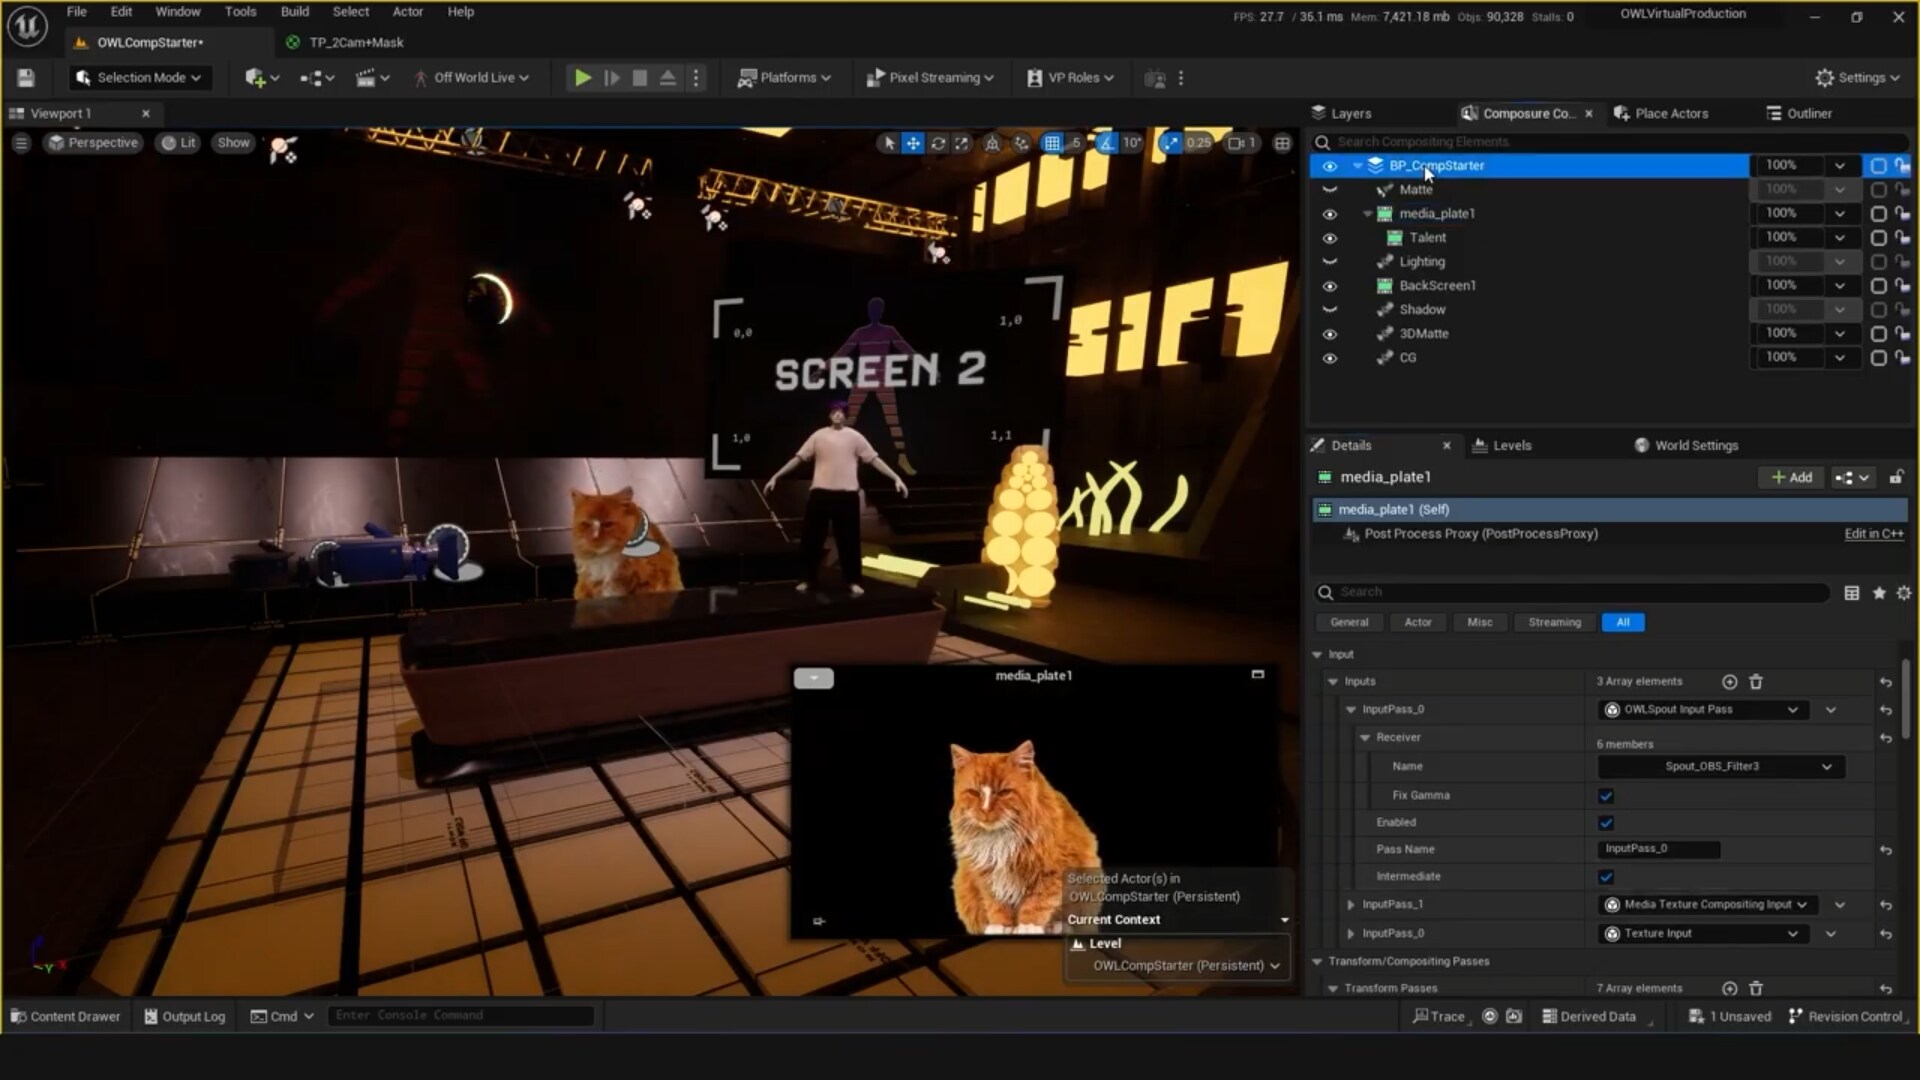
Task: Open the Output Log
Action: (185, 1017)
